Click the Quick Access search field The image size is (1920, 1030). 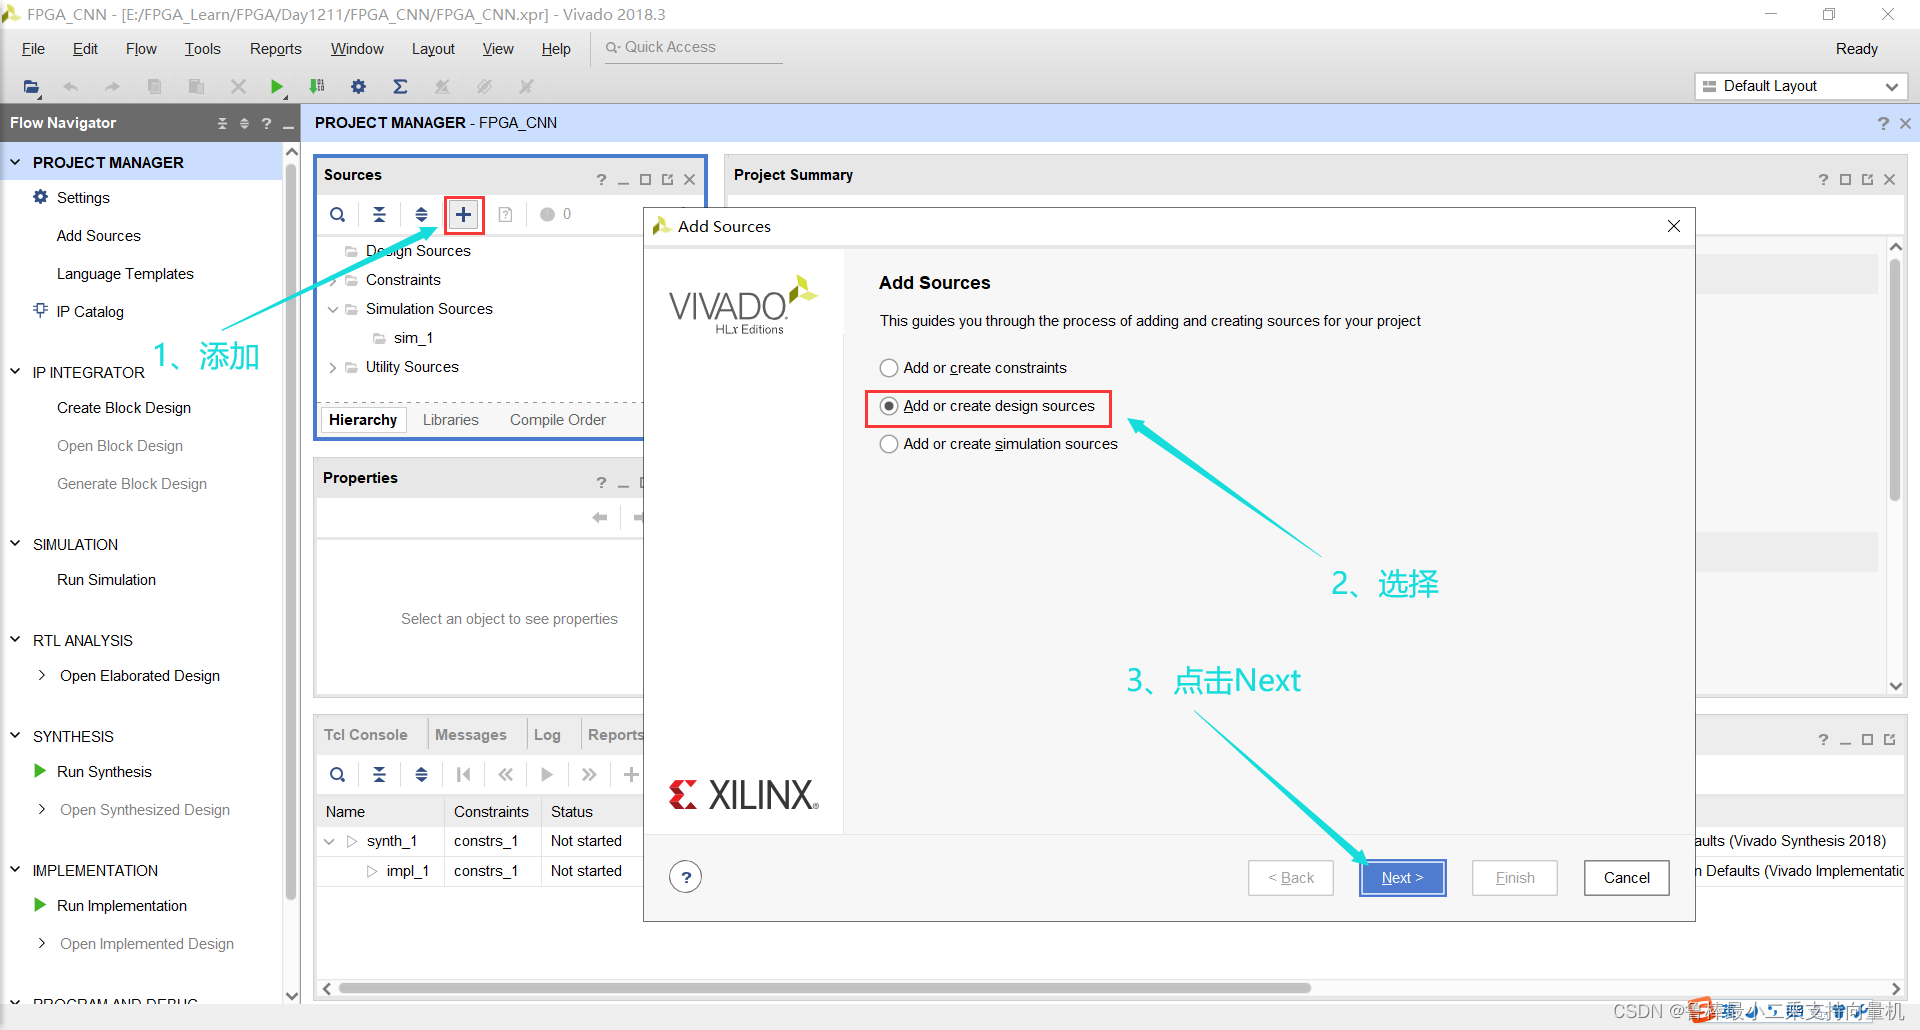(695, 47)
